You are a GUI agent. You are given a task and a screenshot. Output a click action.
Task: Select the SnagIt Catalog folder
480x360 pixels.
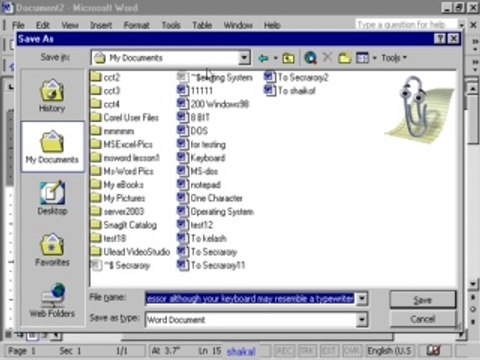pos(124,225)
